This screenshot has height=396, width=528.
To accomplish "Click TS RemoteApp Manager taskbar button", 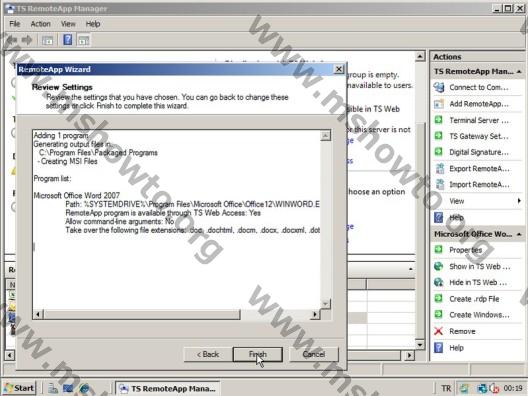I will [167, 389].
